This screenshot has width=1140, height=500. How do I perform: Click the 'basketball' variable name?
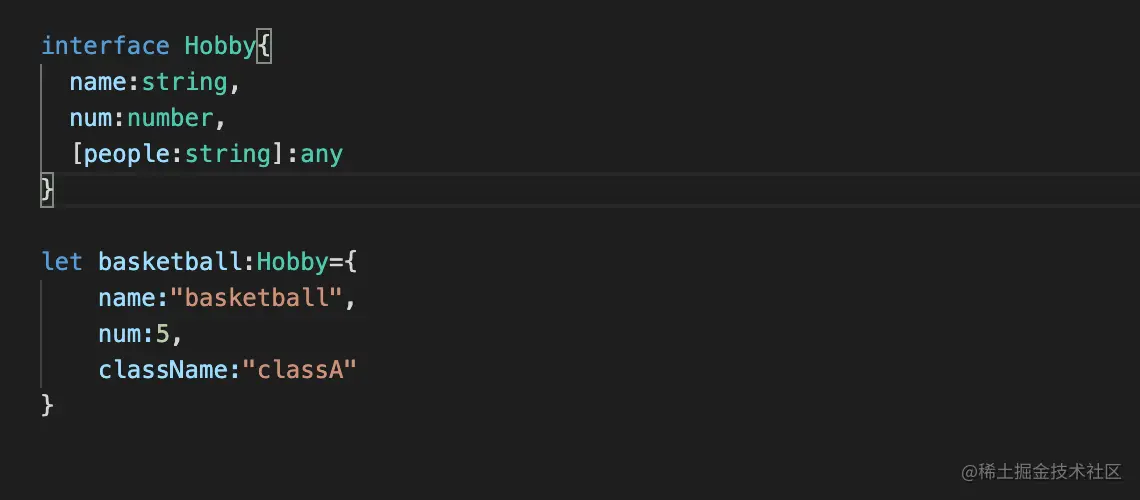pyautogui.click(x=170, y=262)
